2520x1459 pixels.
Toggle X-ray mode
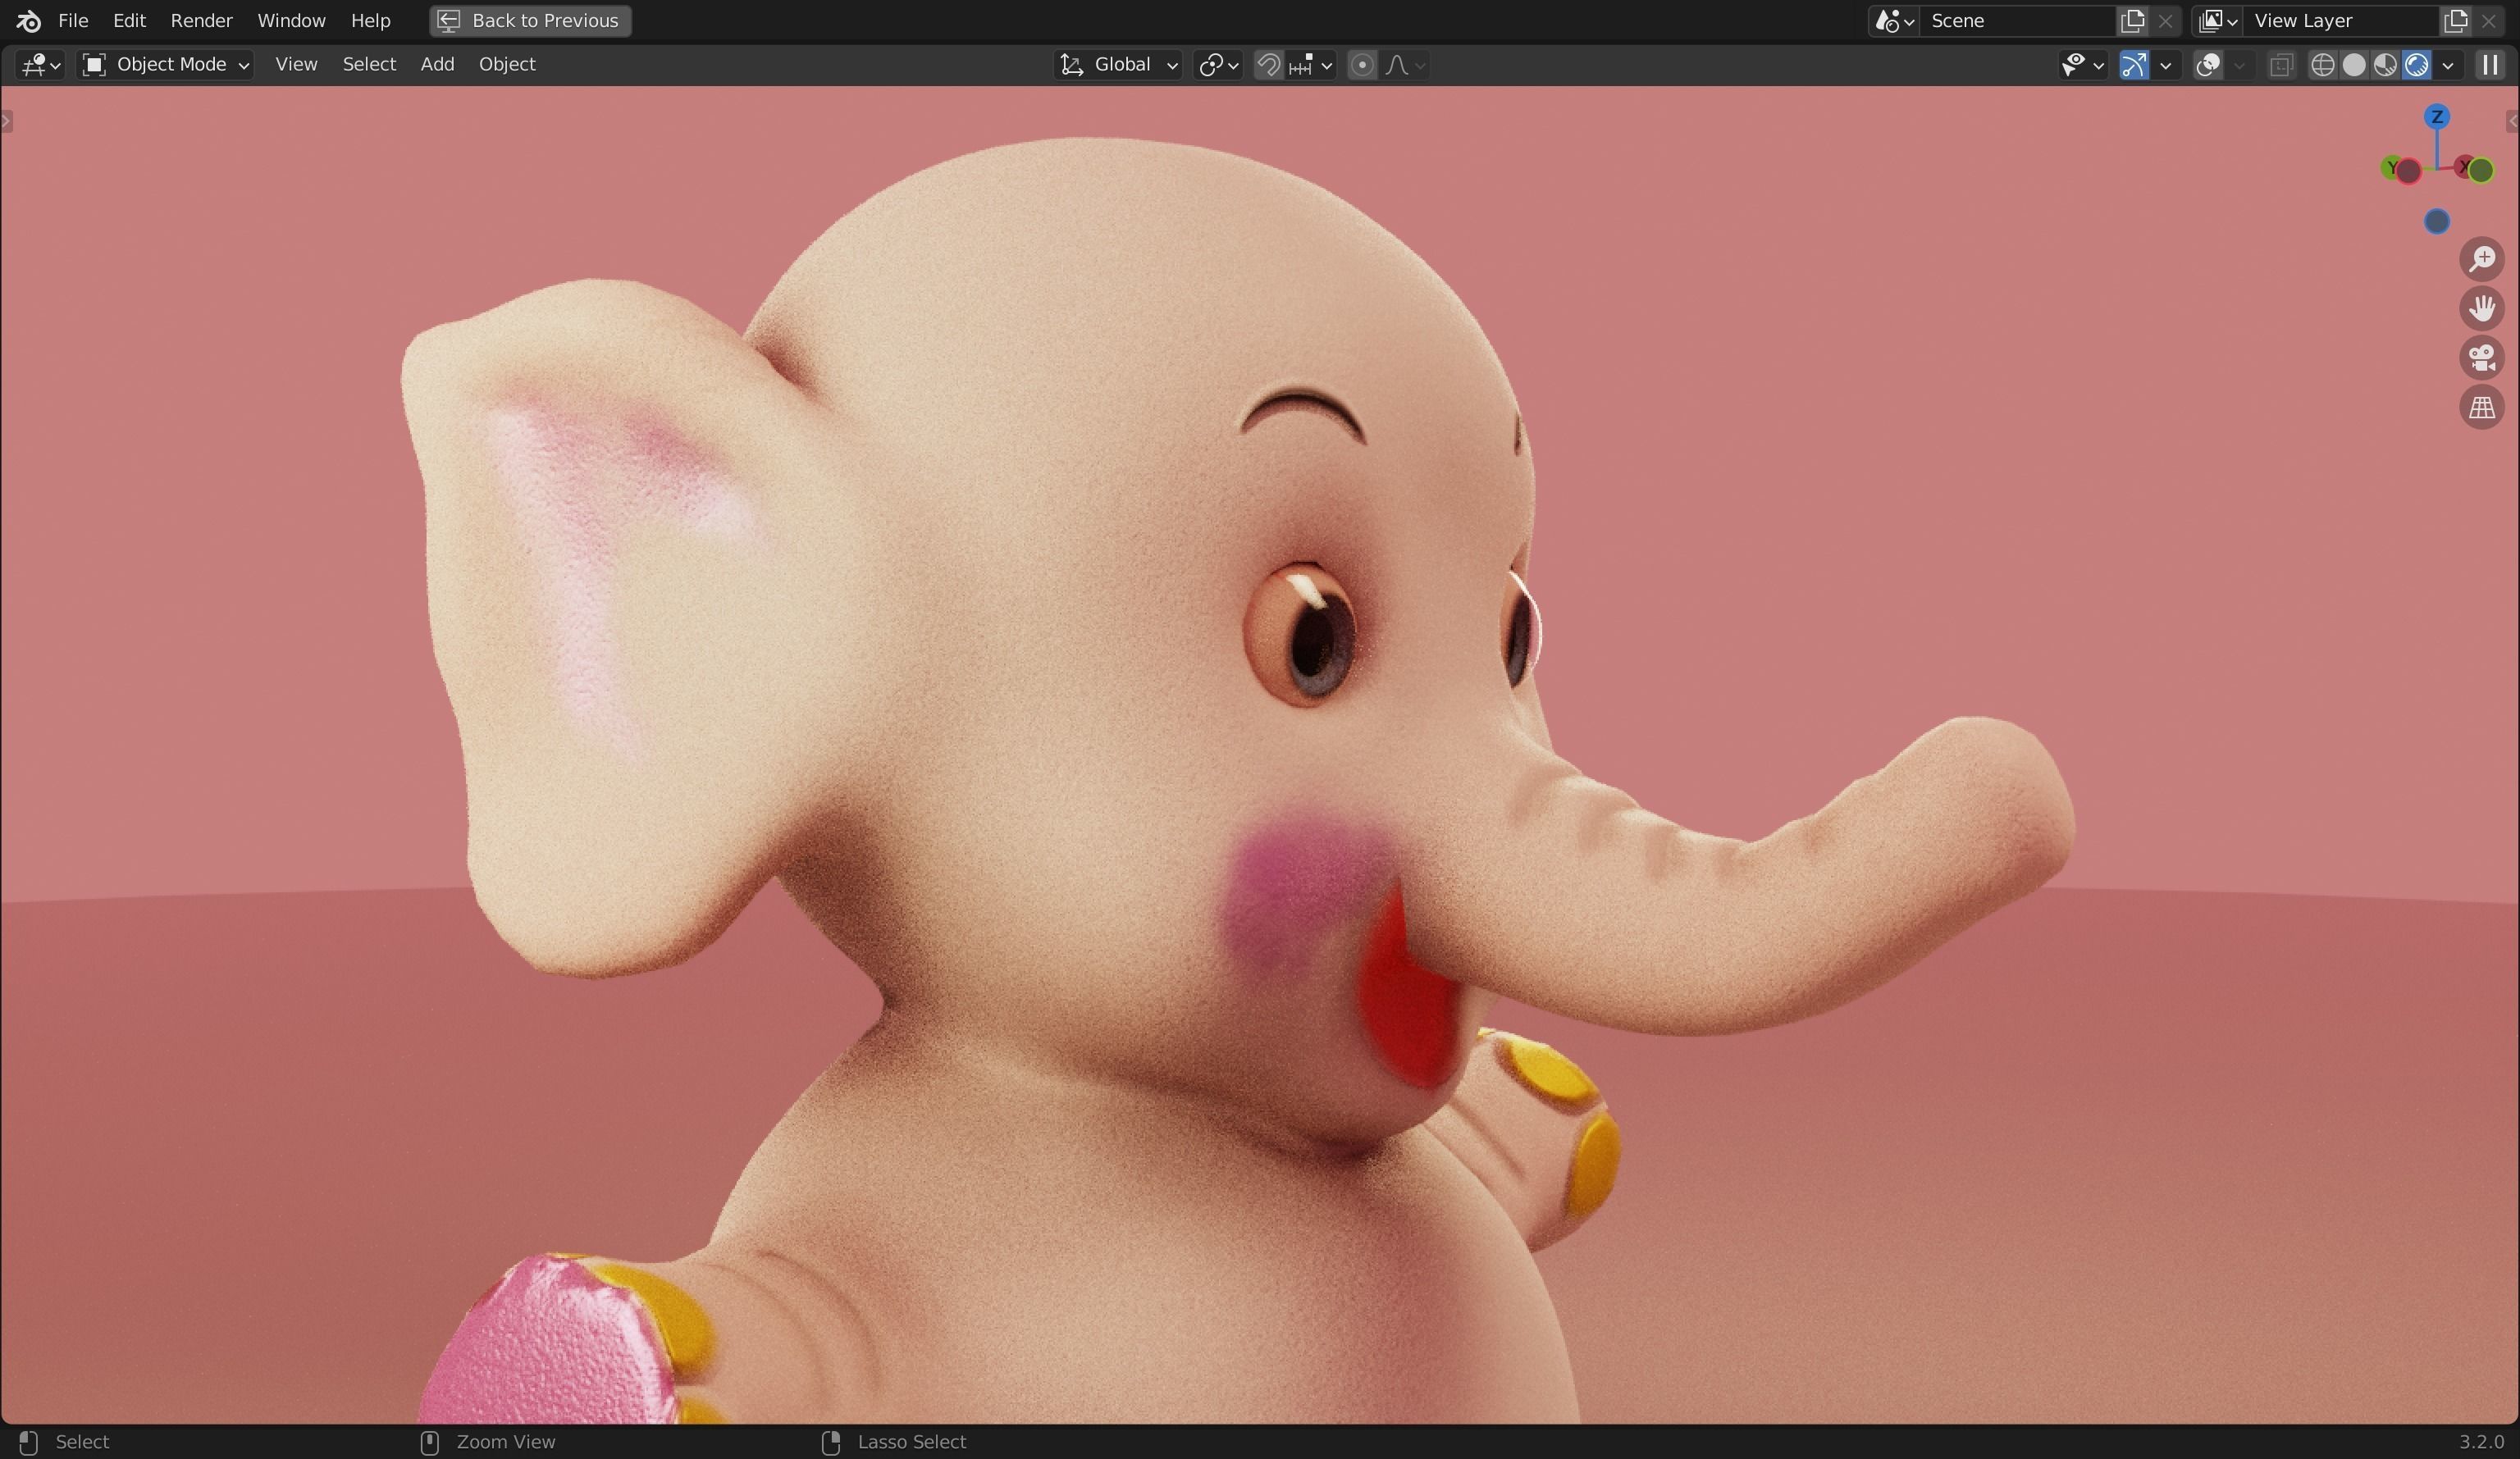click(2281, 65)
